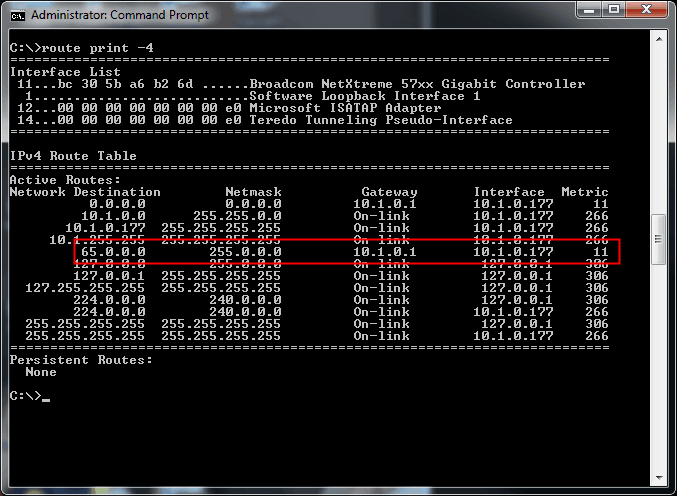Click the 255.255.0.0 netmask value
This screenshot has height=496, width=677.
237,216
